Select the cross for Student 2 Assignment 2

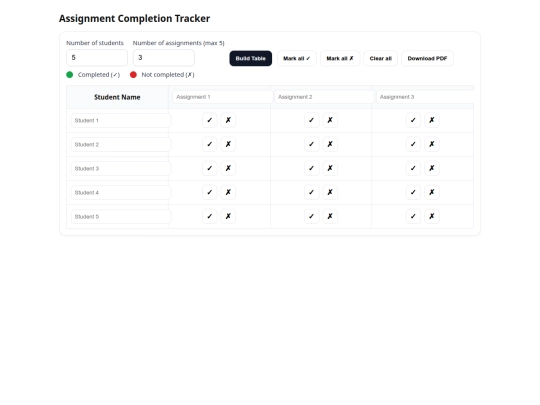pos(330,144)
